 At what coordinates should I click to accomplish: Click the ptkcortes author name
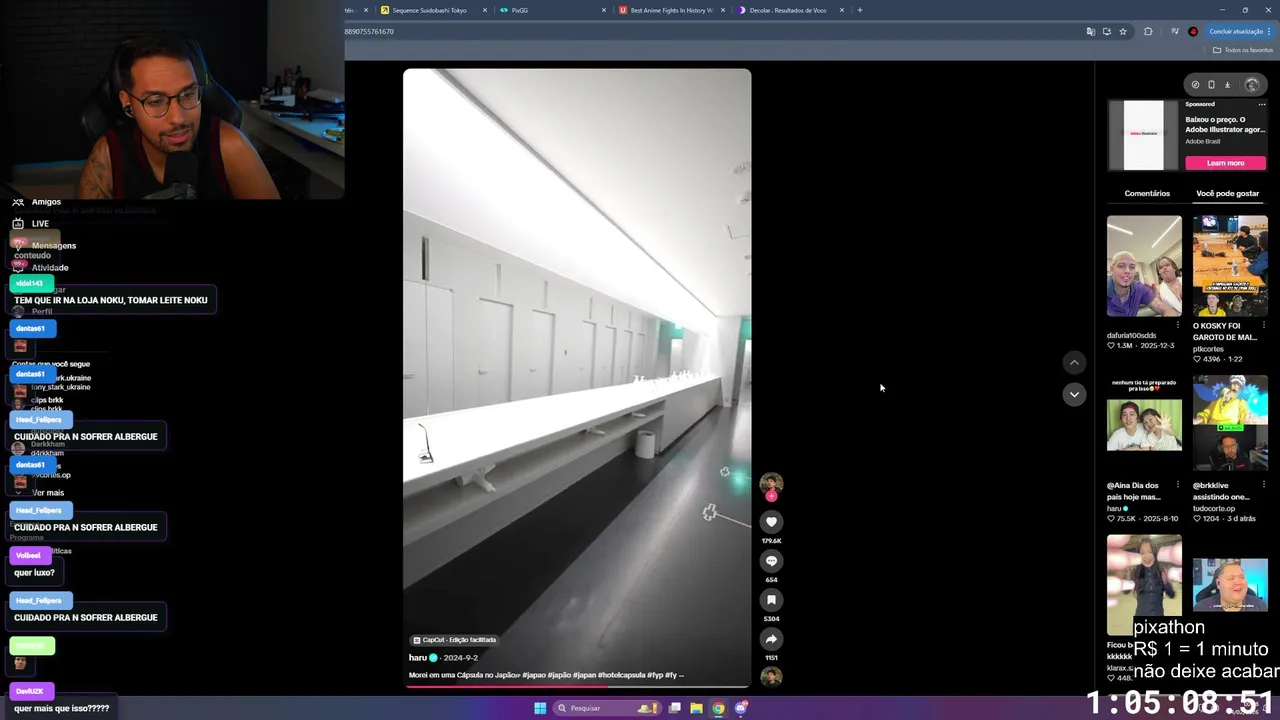point(1208,349)
